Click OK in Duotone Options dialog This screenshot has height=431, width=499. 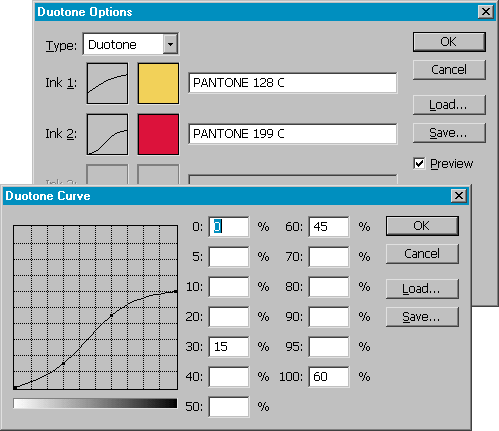tap(449, 42)
